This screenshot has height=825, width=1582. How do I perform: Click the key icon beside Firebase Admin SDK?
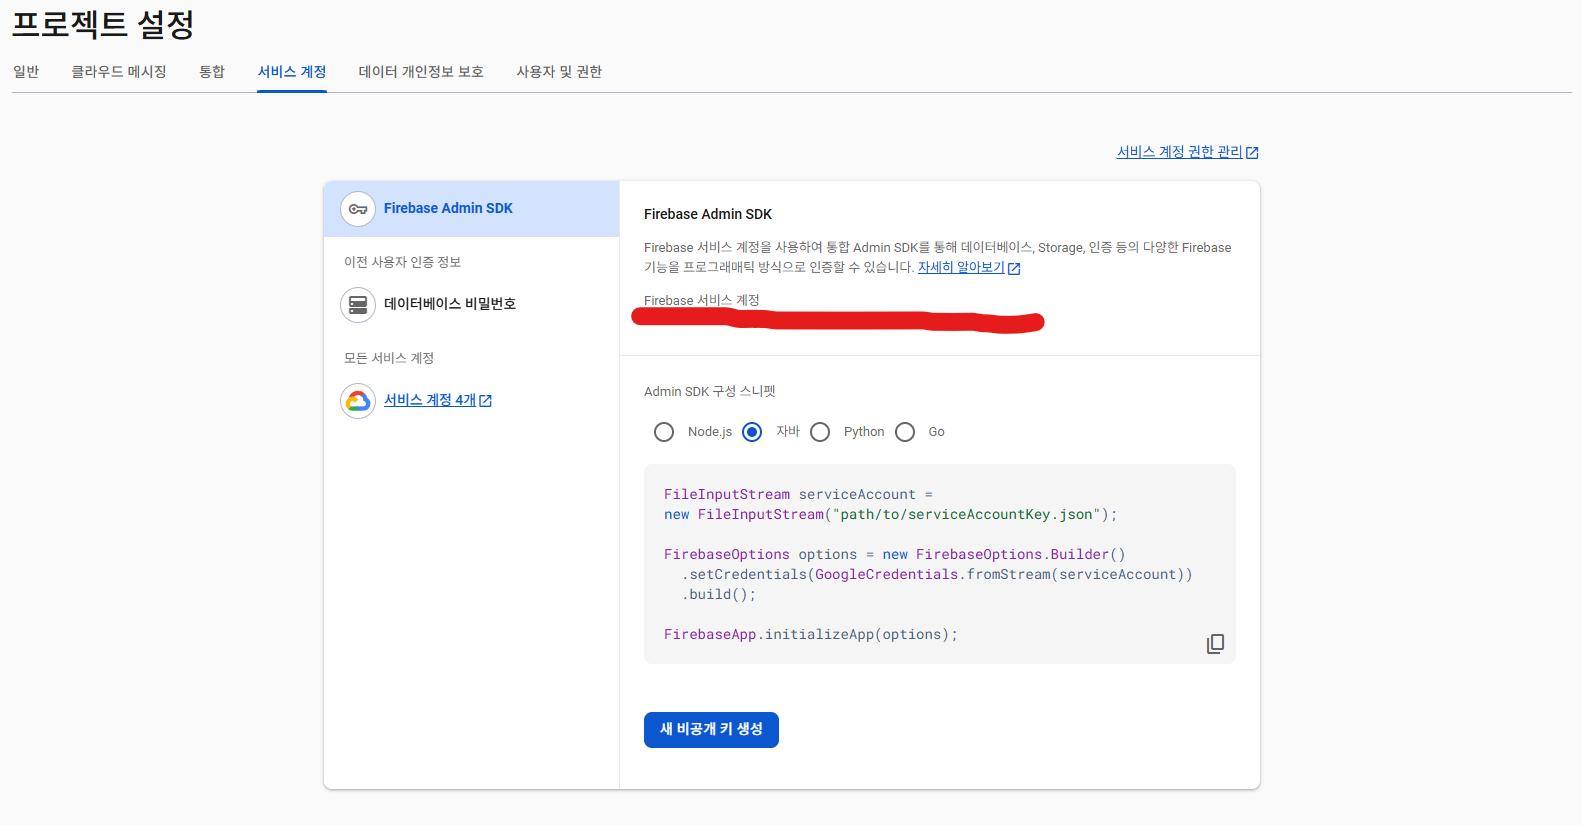[358, 209]
